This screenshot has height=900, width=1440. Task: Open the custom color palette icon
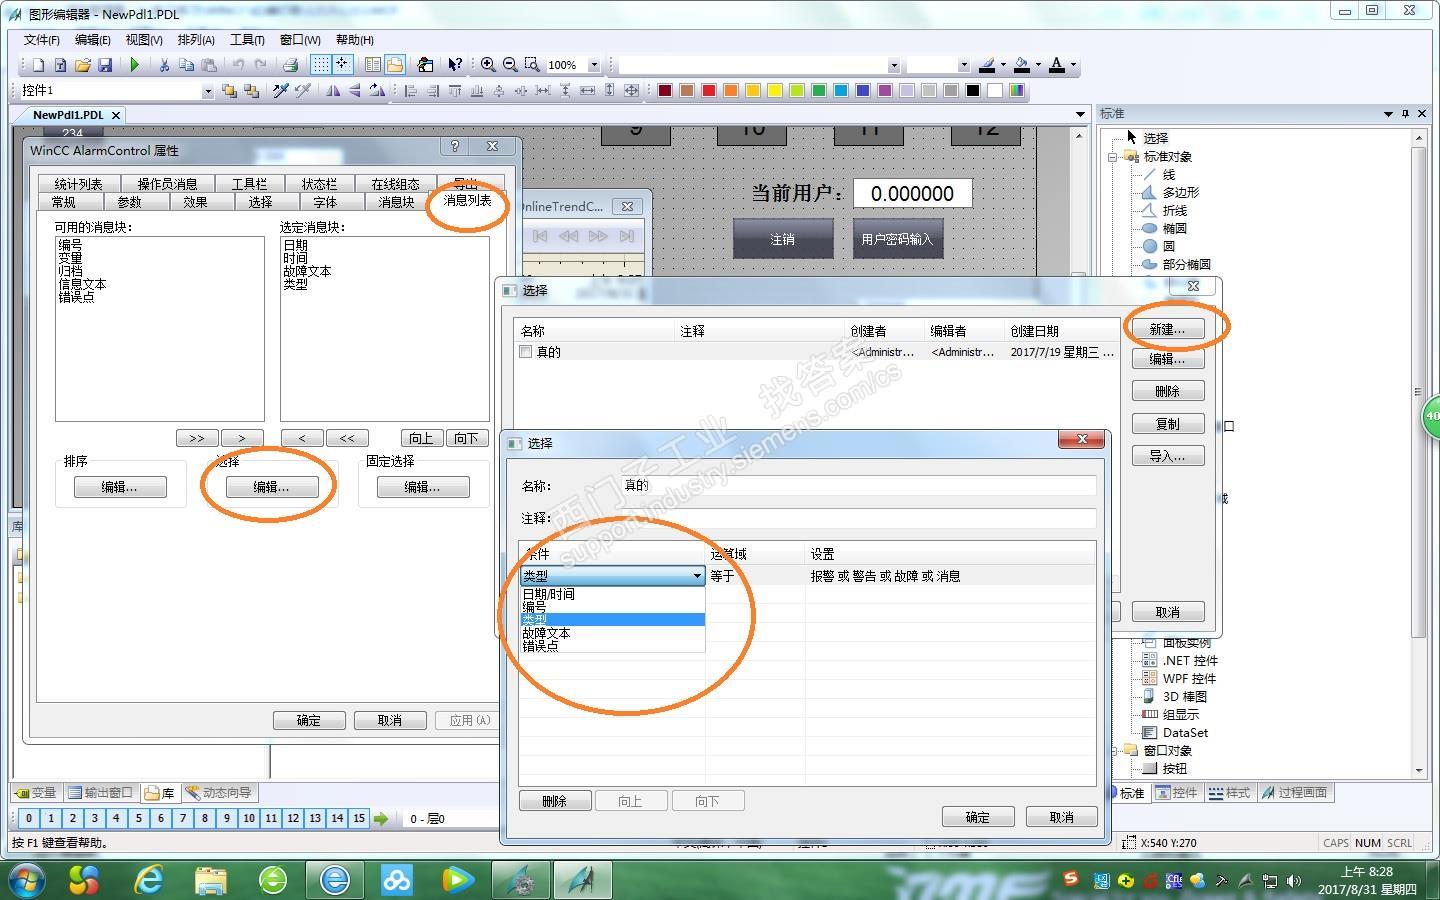click(1017, 90)
